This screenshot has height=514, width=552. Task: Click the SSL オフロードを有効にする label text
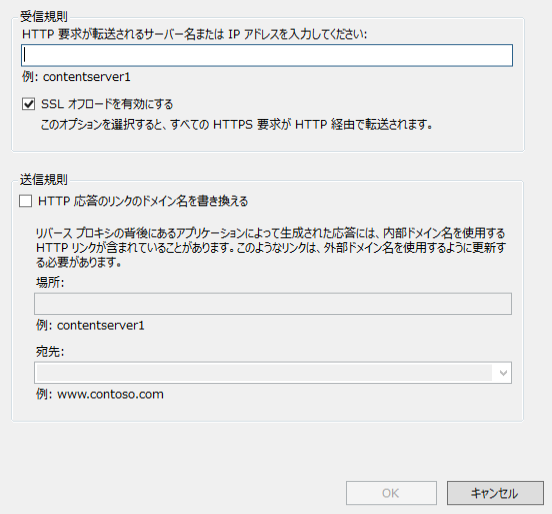point(107,104)
